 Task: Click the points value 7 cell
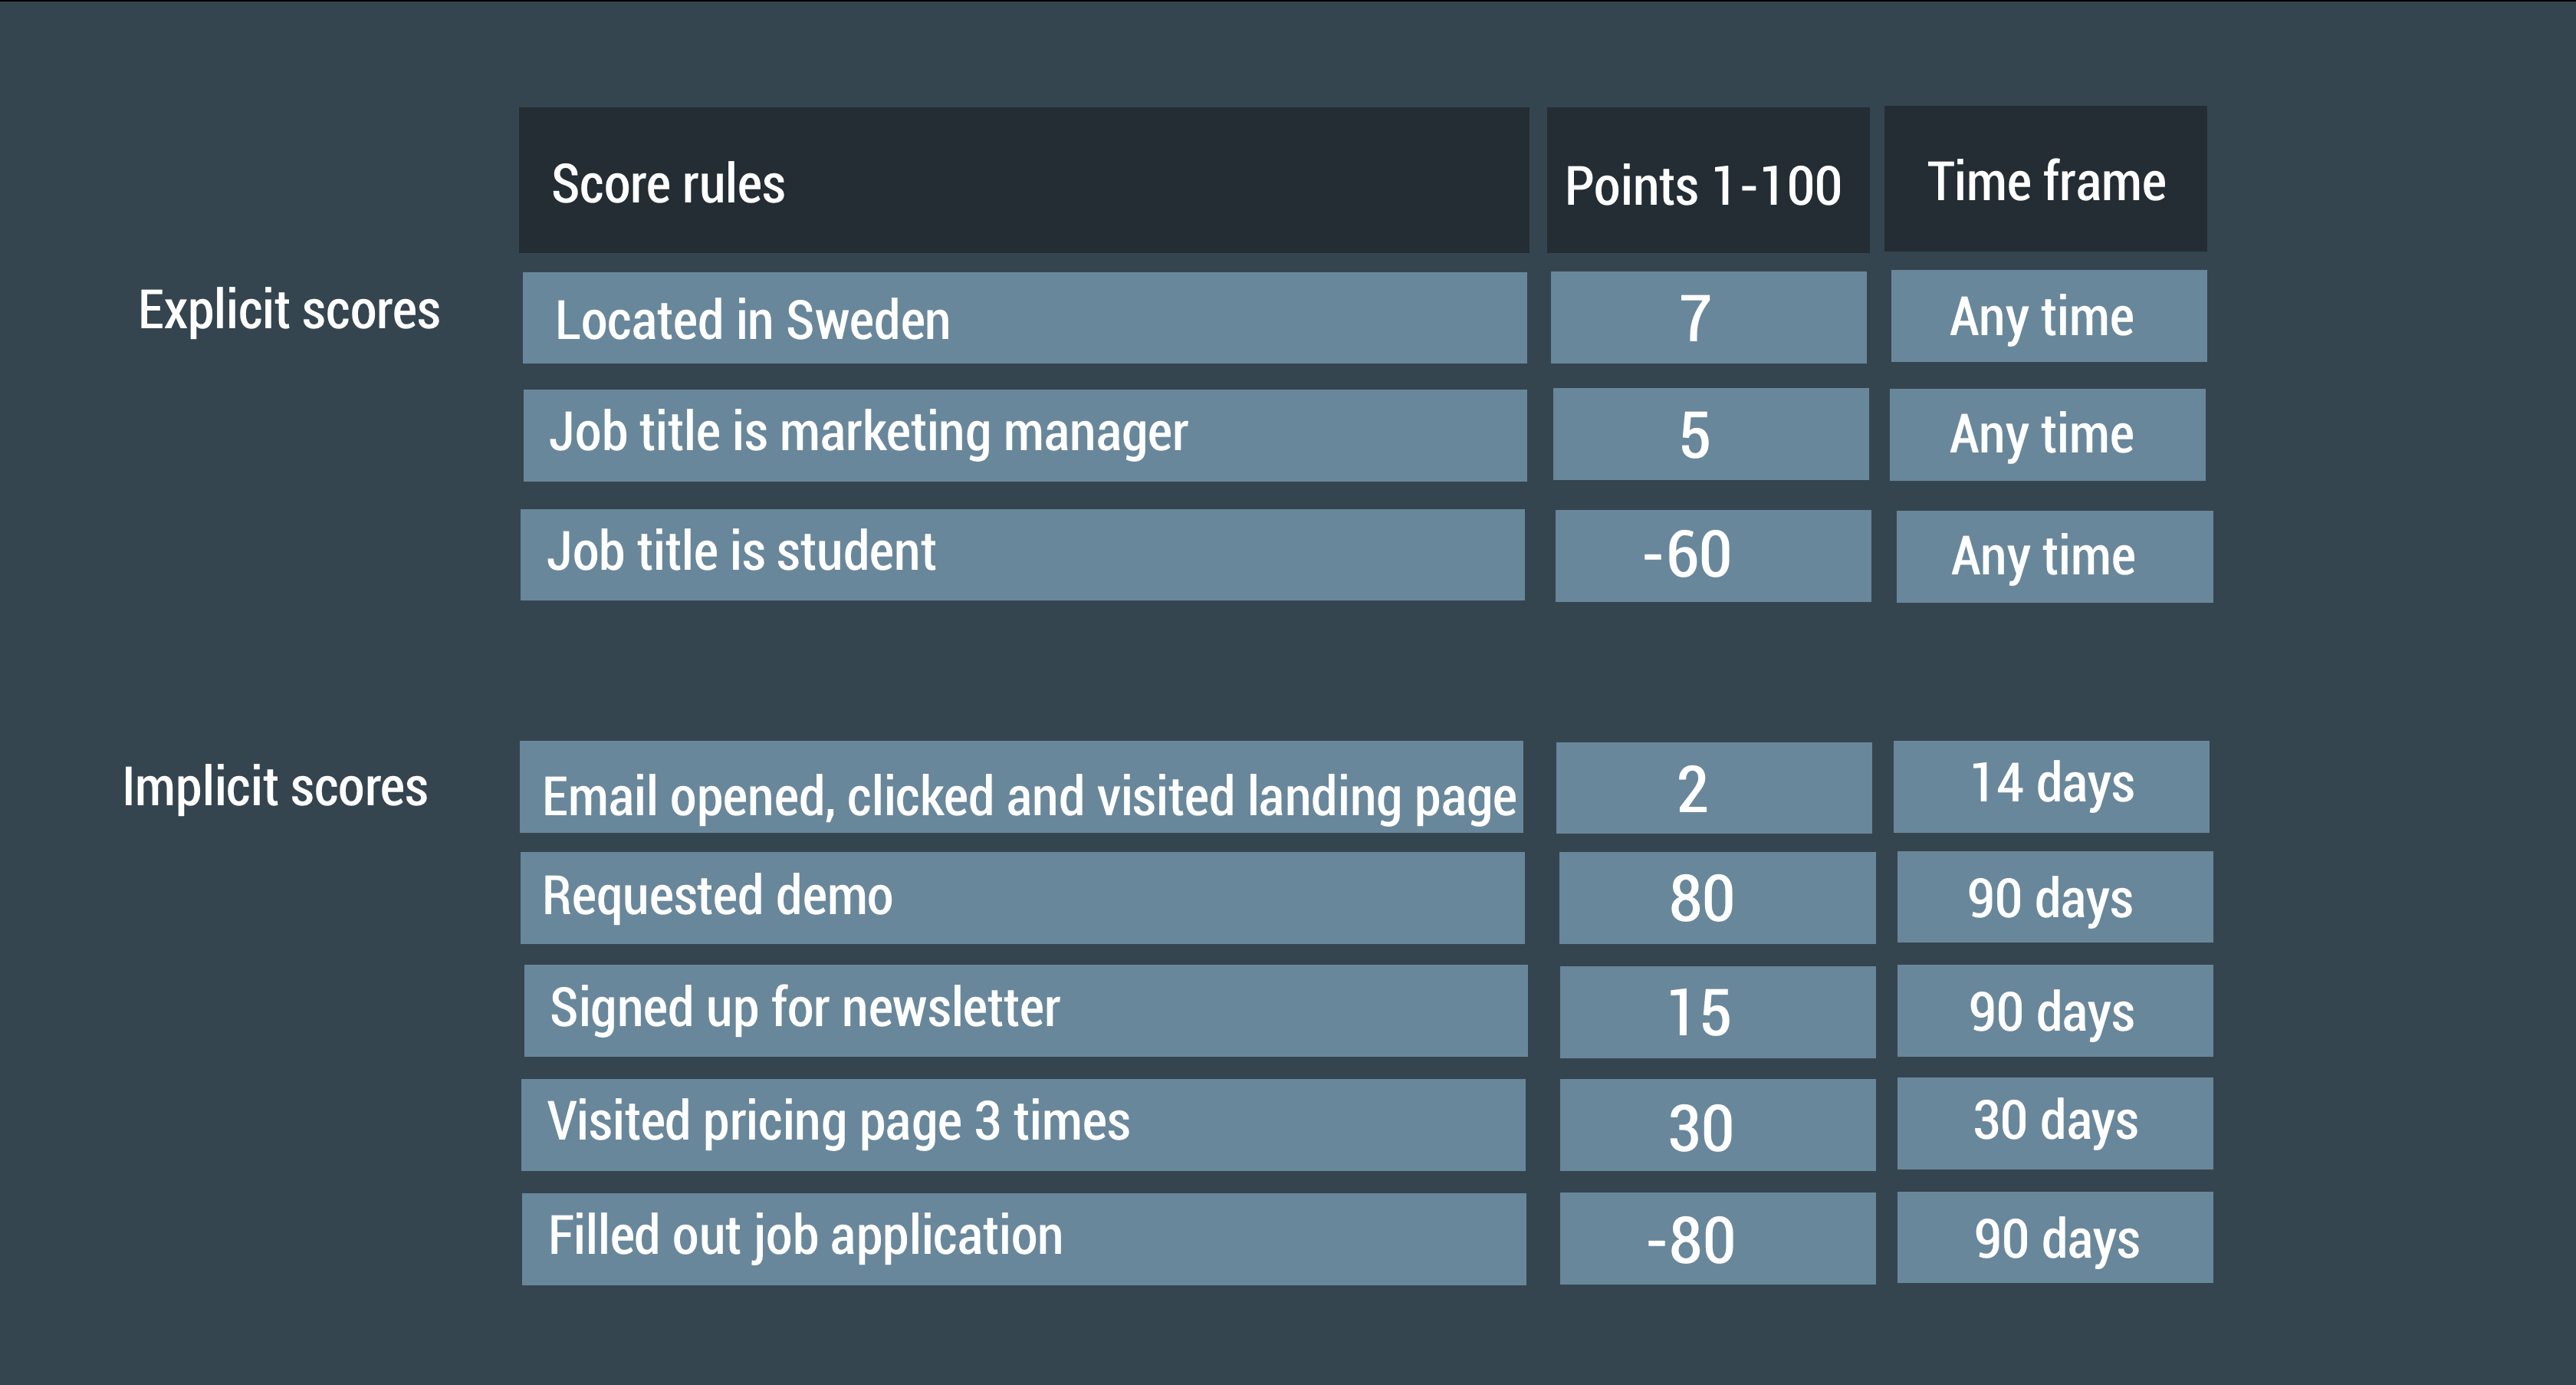tap(1708, 318)
